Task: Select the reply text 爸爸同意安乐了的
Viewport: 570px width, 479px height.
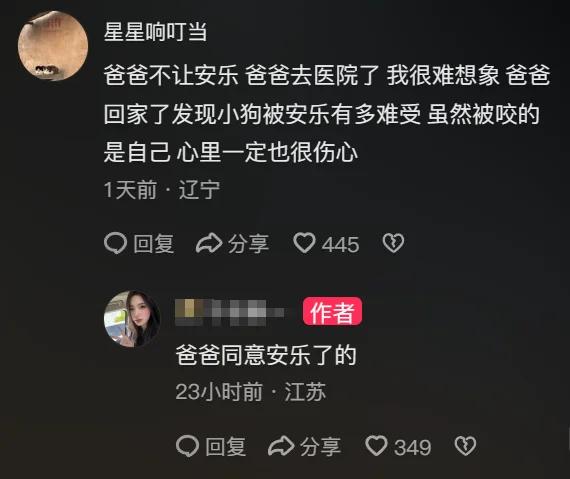Action: point(266,355)
